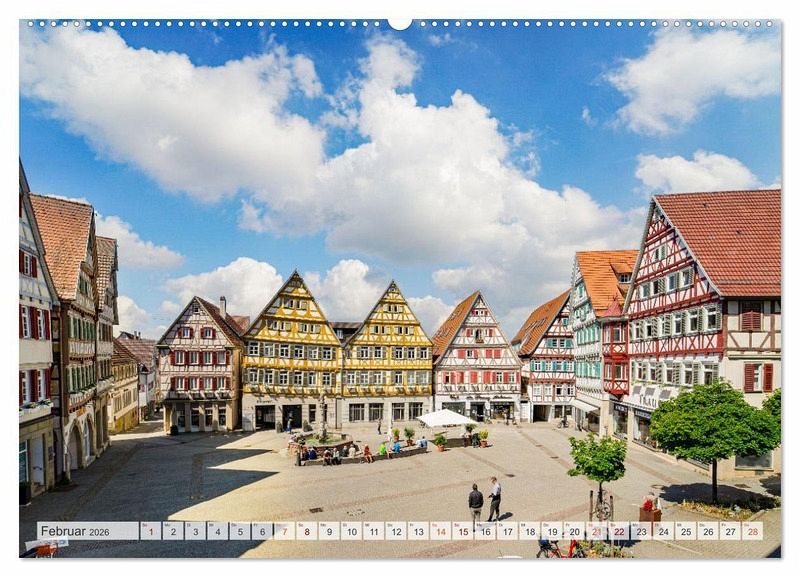Viewport: 800px width, 577px height.
Task: Click the left yellow half-timbered house
Action: pyautogui.click(x=292, y=350)
